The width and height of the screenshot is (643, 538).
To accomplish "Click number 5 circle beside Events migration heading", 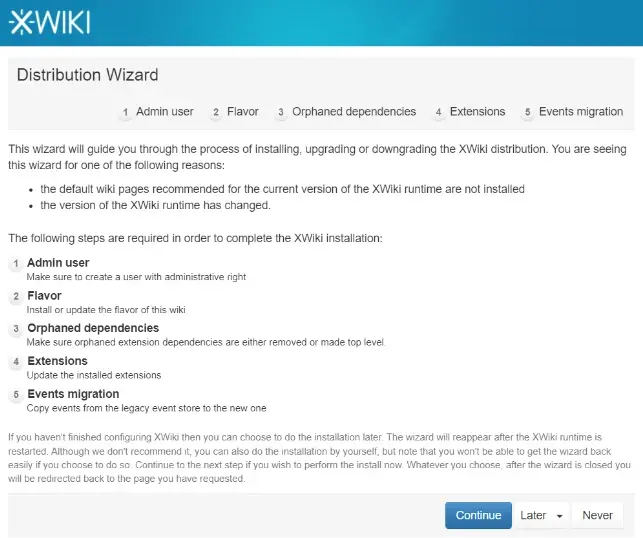I will [16, 394].
